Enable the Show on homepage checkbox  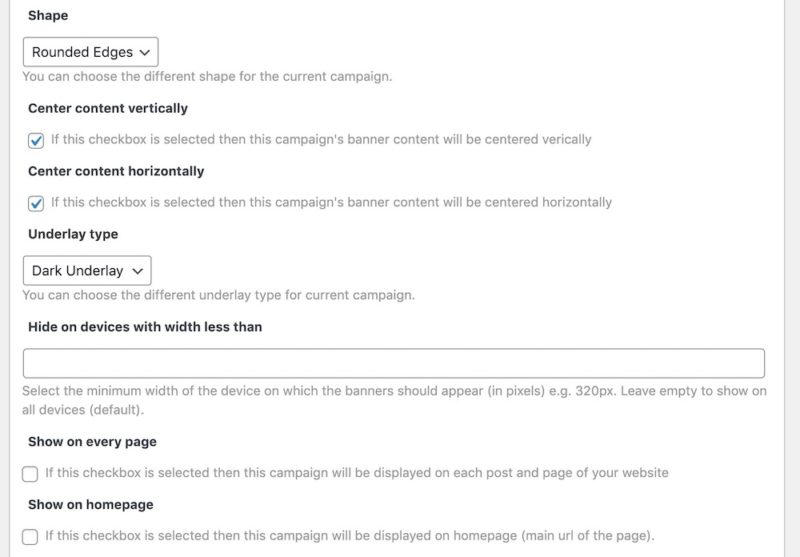click(30, 536)
